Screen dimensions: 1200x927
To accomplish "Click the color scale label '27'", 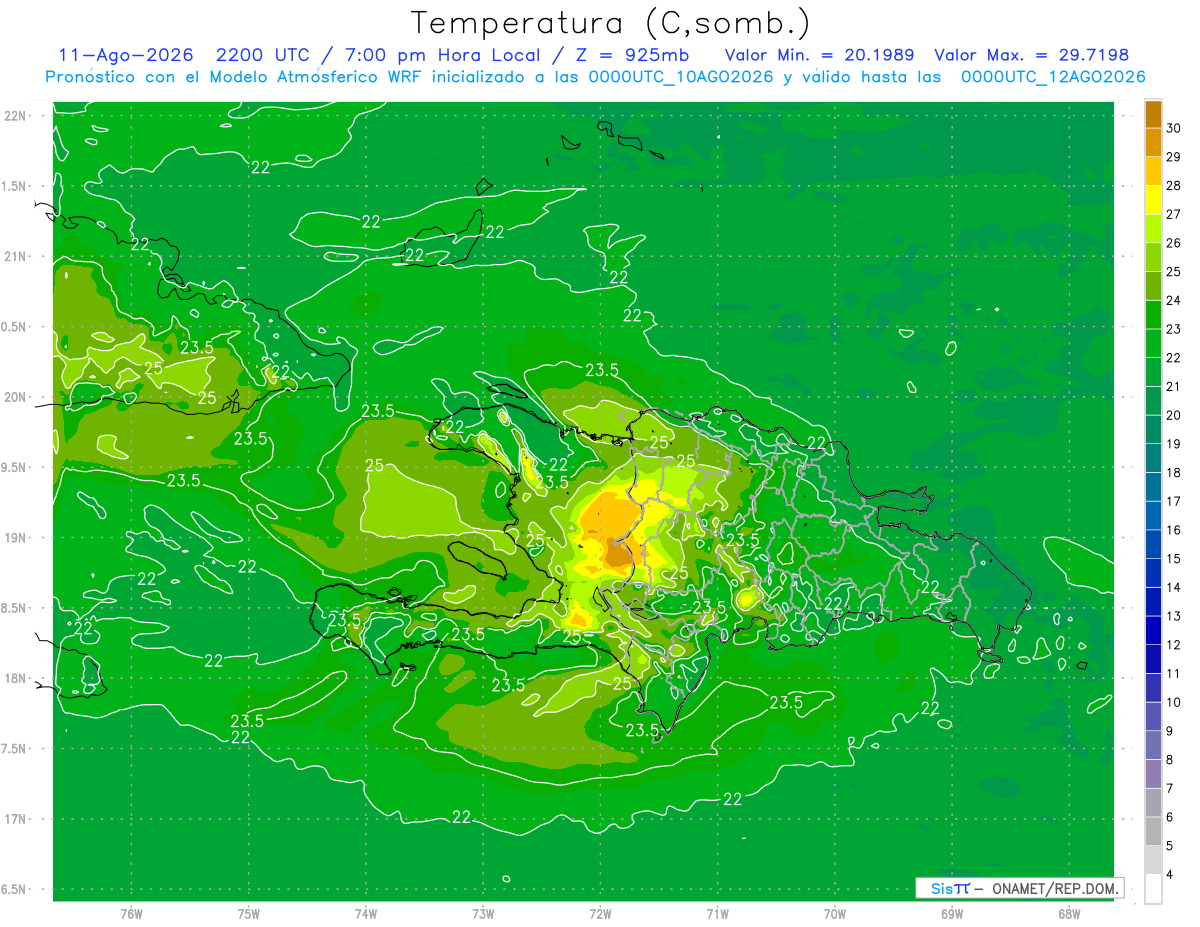I will pyautogui.click(x=1174, y=215).
